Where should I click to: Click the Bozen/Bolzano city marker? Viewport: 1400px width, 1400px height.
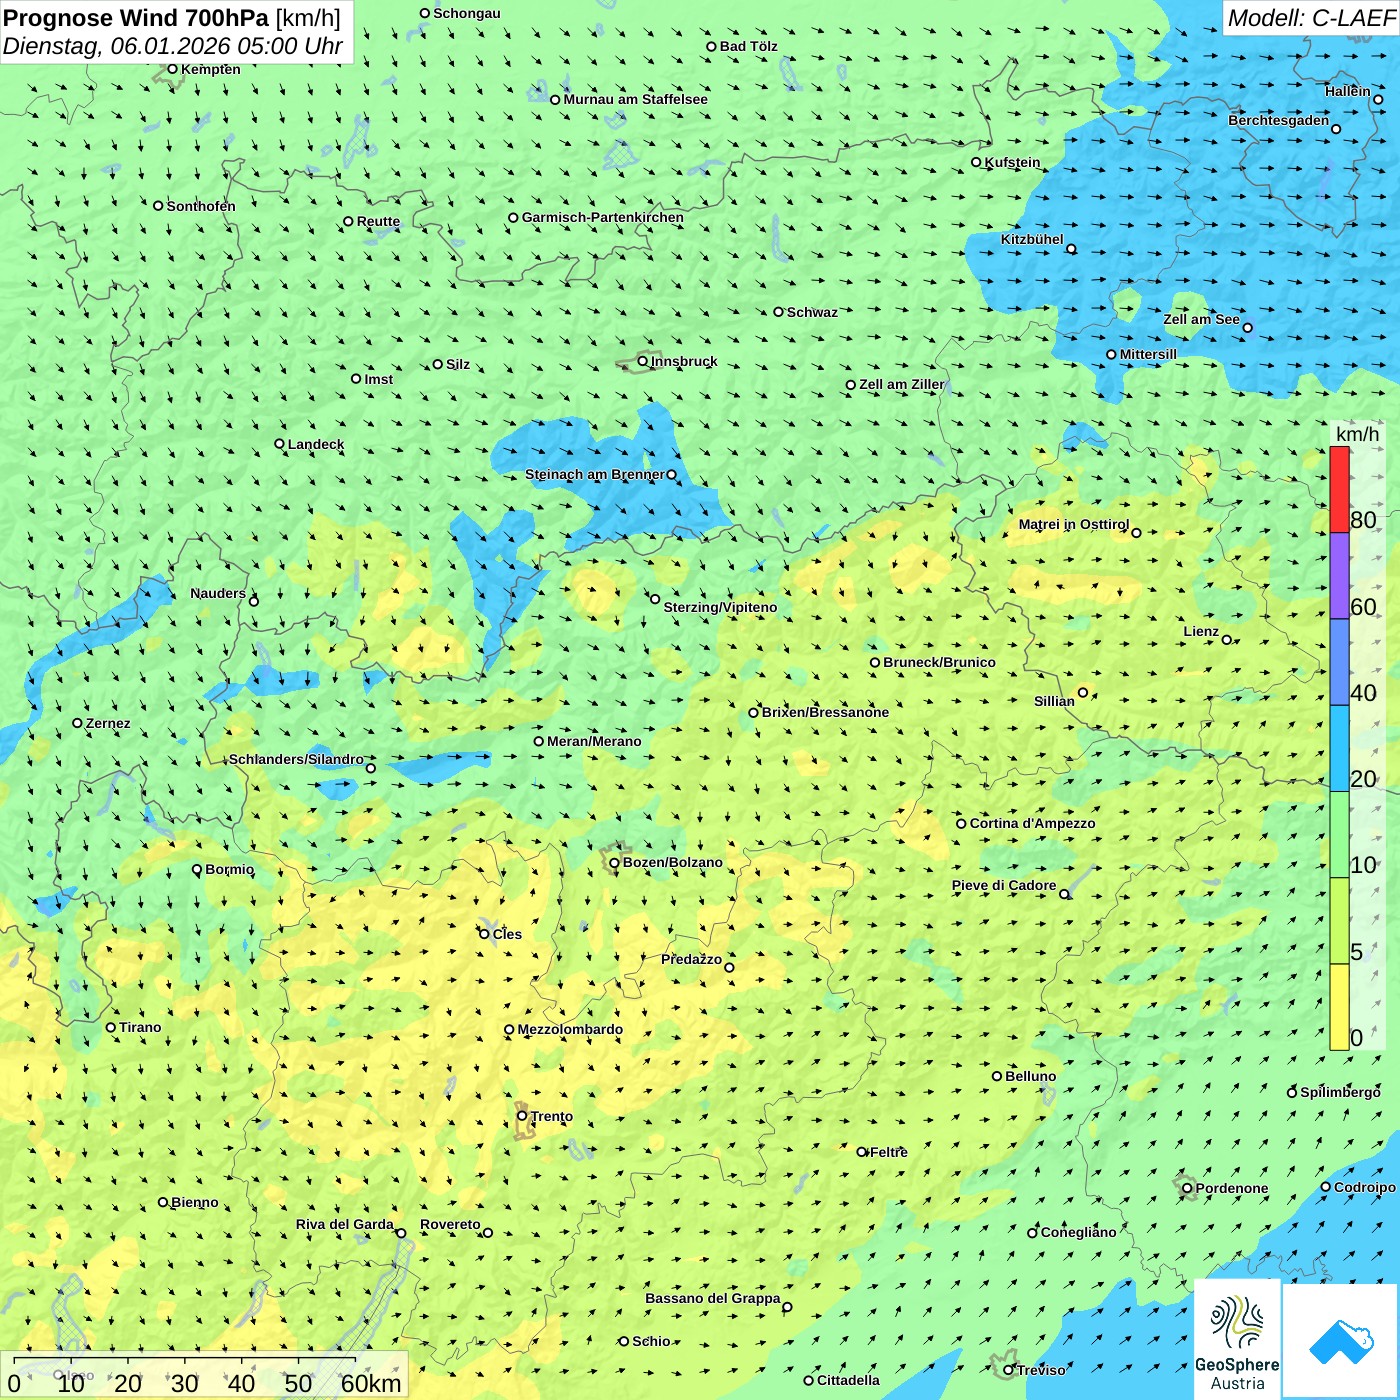click(x=614, y=863)
